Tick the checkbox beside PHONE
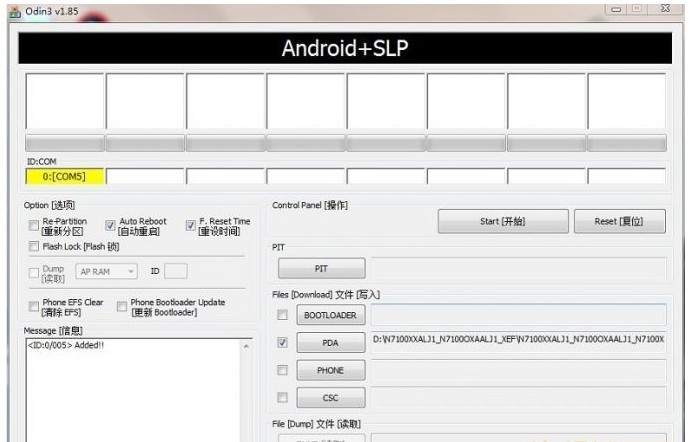Screen dimensions: 699x442 pos(282,370)
